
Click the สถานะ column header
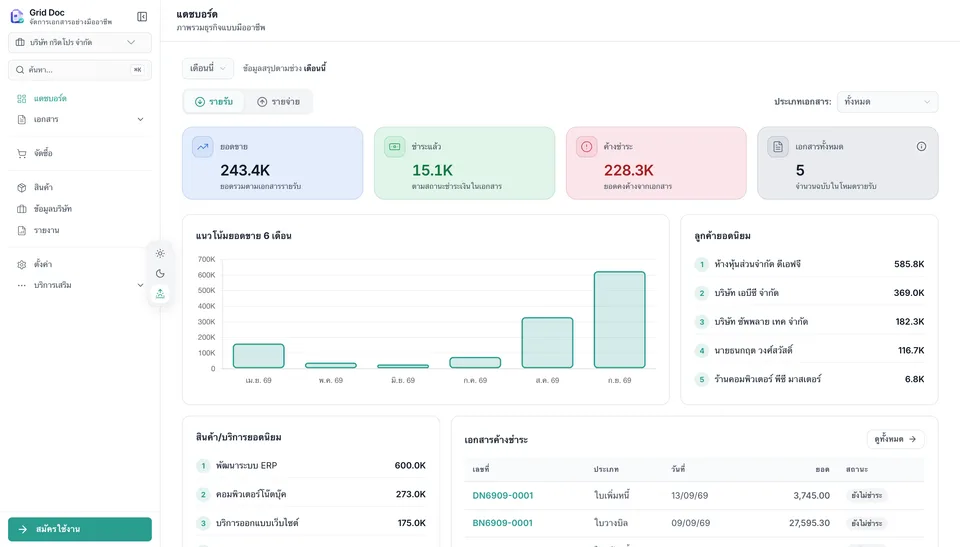pos(857,469)
